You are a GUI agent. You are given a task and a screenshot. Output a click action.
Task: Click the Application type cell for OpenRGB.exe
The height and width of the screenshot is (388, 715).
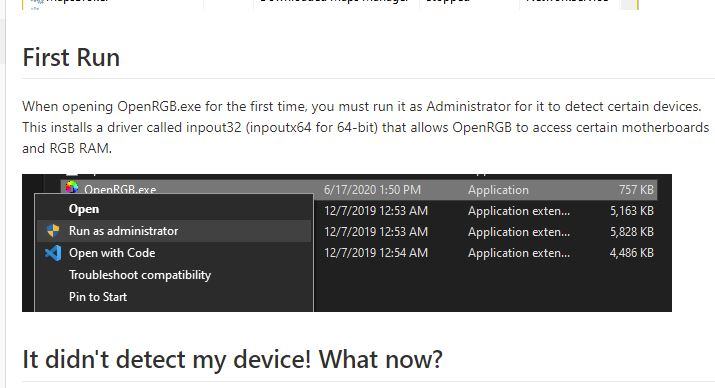point(498,190)
